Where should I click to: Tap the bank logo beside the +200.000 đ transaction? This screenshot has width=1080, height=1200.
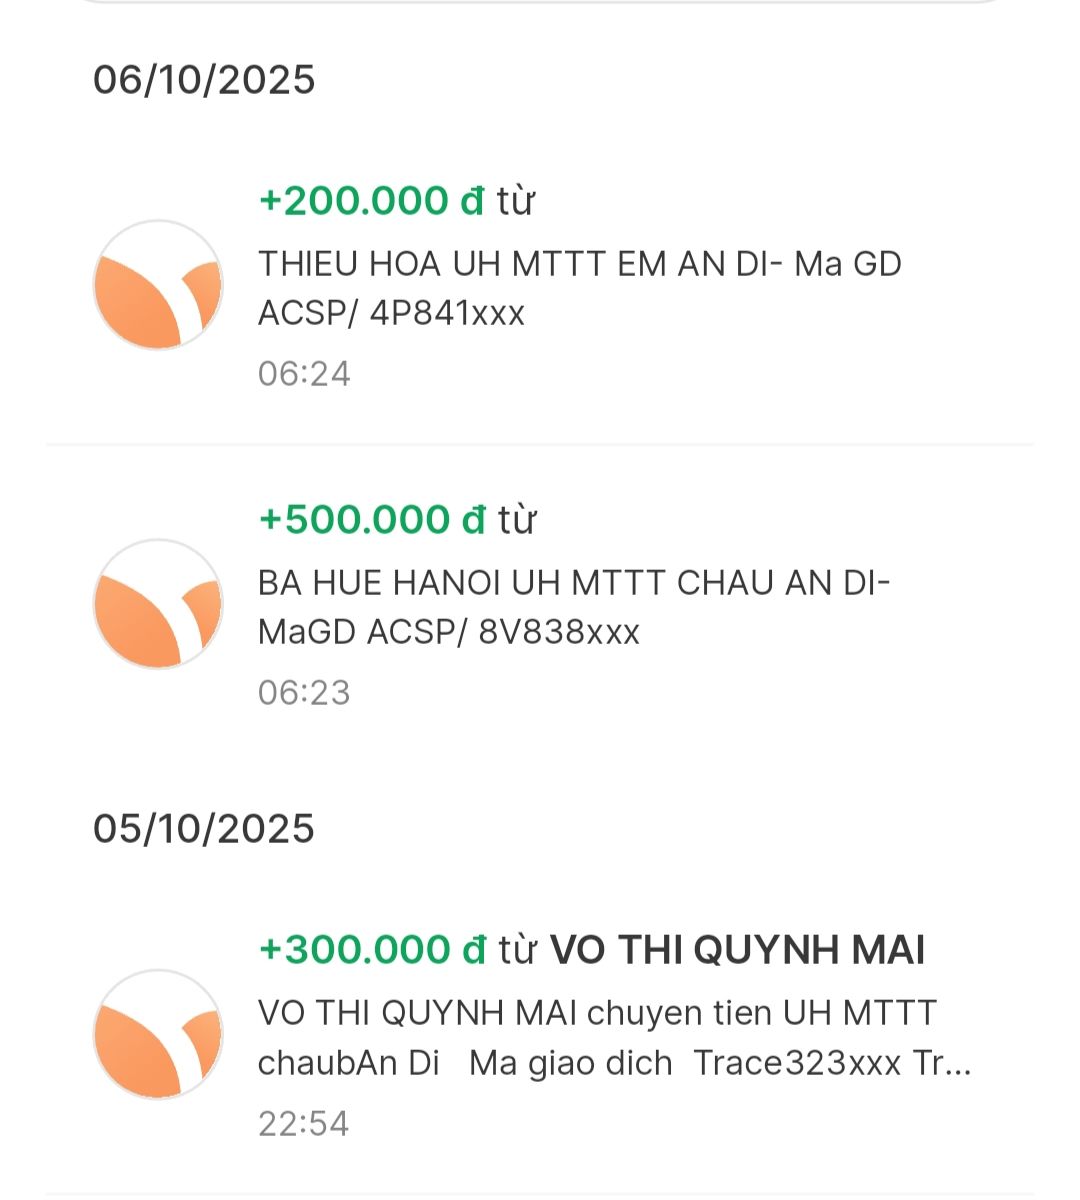pyautogui.click(x=158, y=285)
